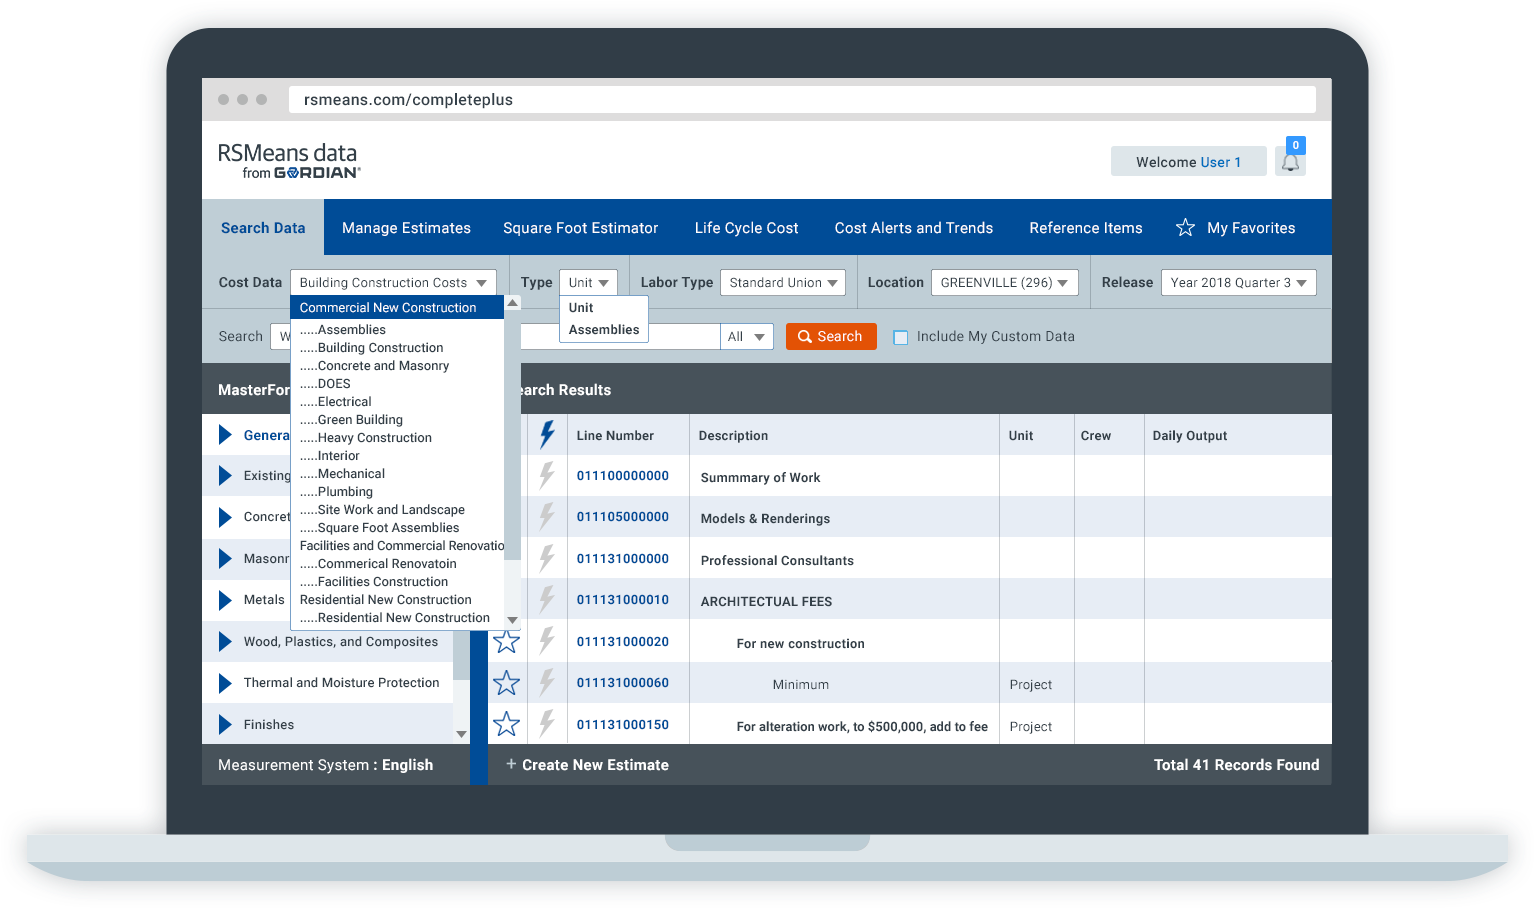
Task: Click lightning bolt for line 011100000000
Action: (547, 475)
